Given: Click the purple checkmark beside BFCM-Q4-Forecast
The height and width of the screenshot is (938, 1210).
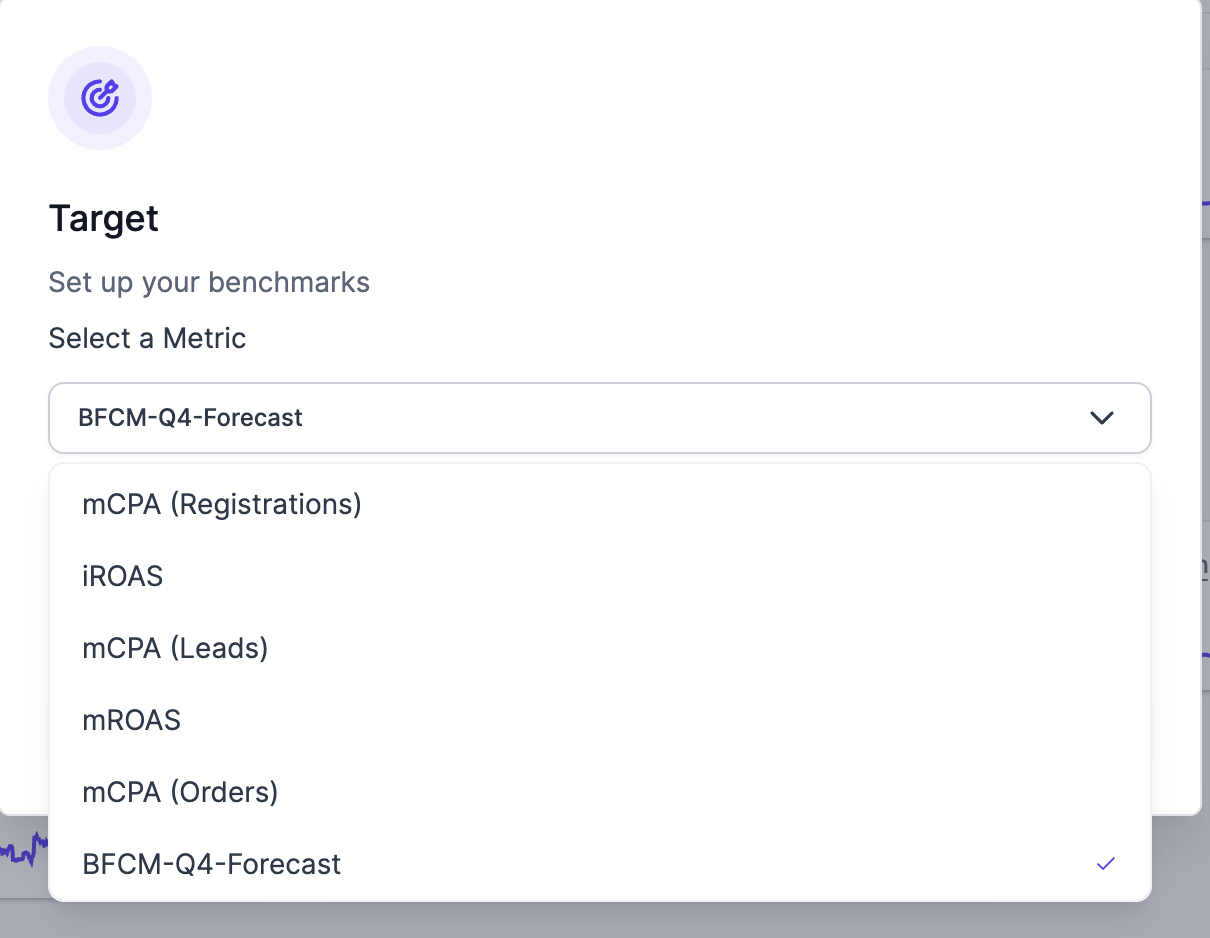Looking at the screenshot, I should pos(1105,864).
